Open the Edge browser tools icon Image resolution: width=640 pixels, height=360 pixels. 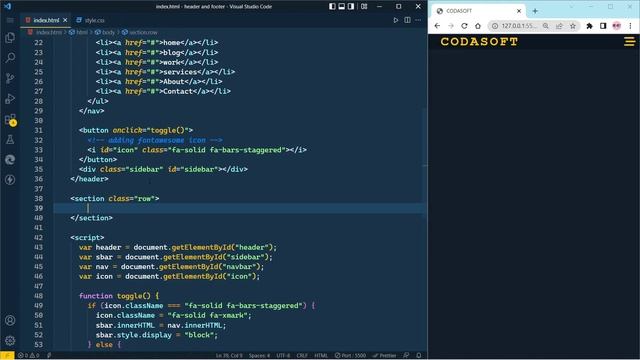10,160
